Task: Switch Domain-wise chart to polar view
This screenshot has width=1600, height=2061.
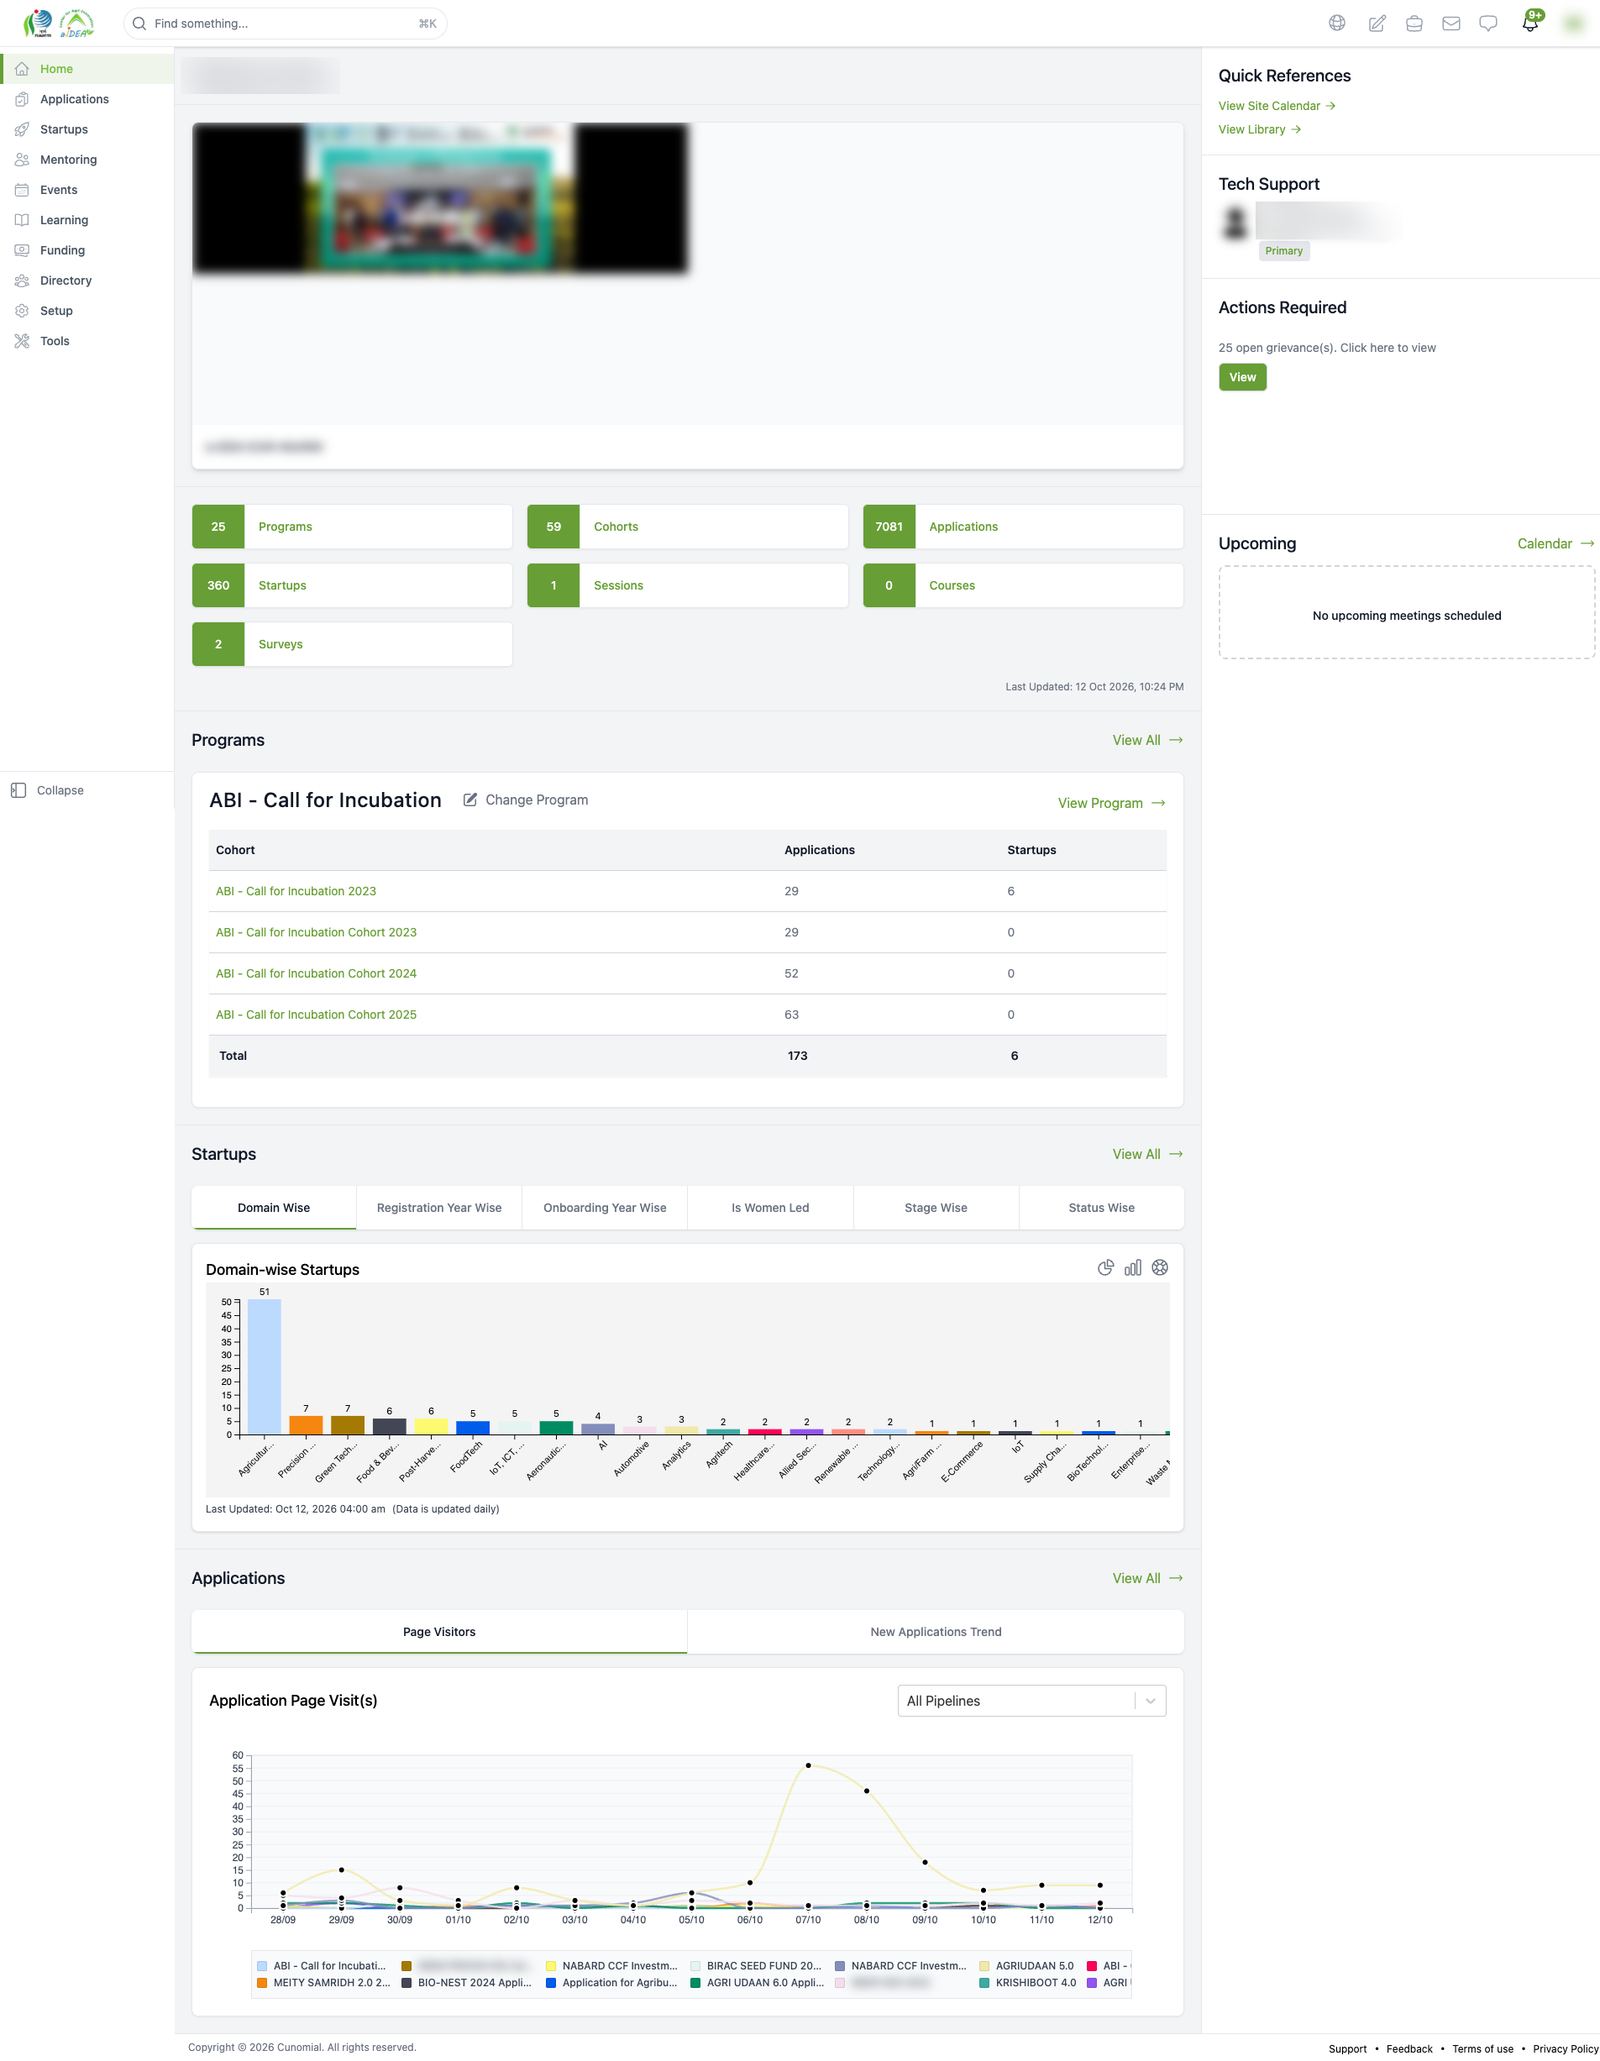Action: point(1160,1268)
